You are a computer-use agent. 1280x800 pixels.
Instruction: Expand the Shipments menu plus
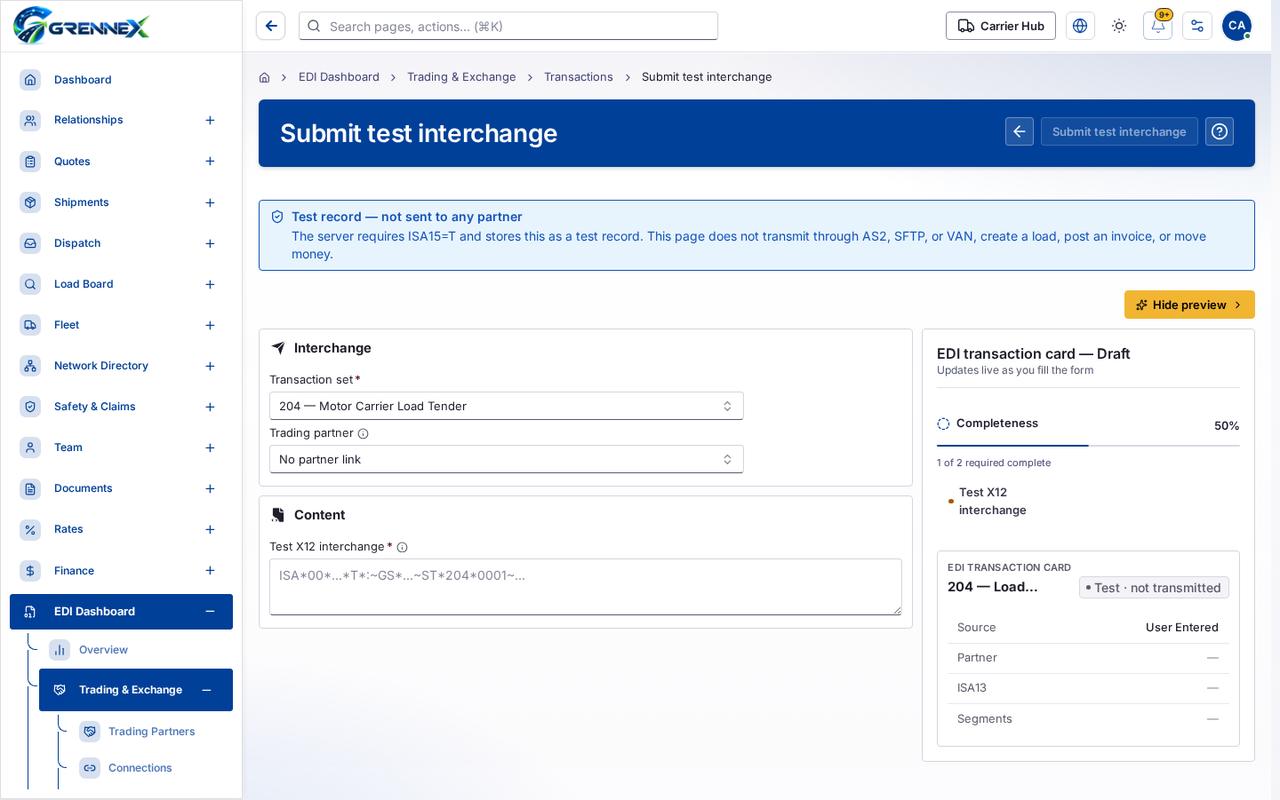210,203
